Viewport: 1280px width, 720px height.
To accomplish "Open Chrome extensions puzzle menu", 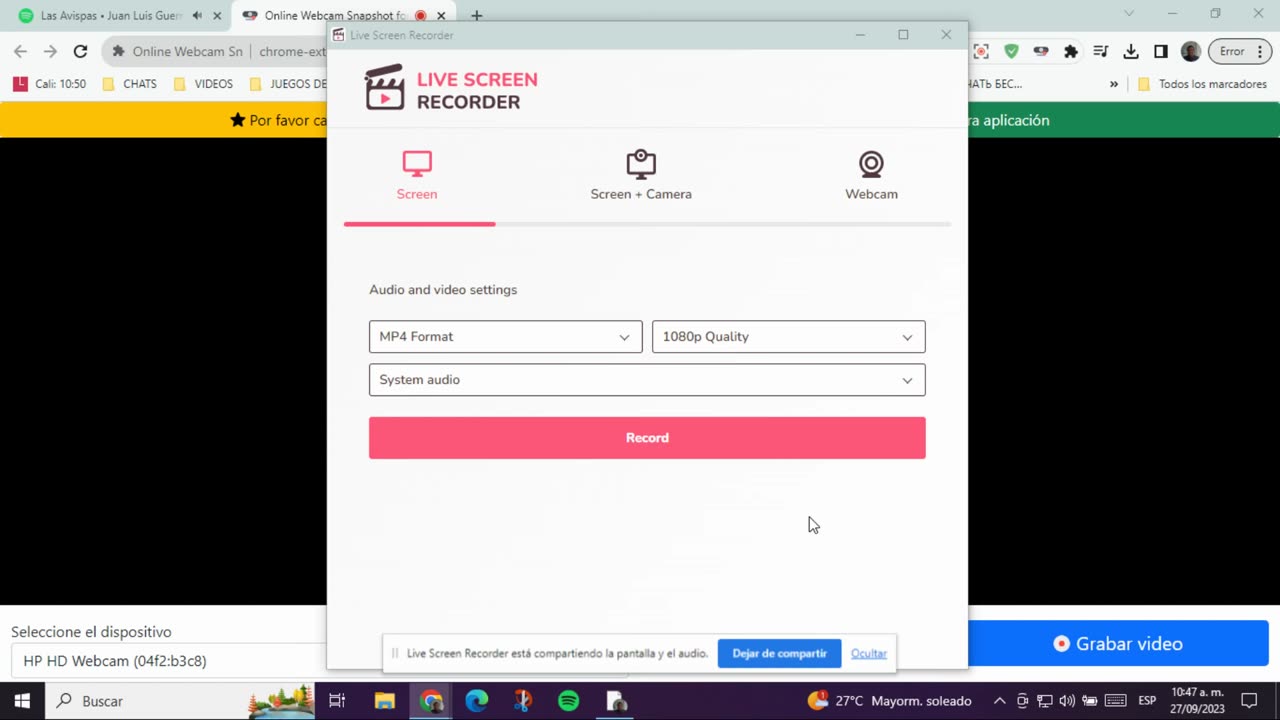I will (1071, 52).
